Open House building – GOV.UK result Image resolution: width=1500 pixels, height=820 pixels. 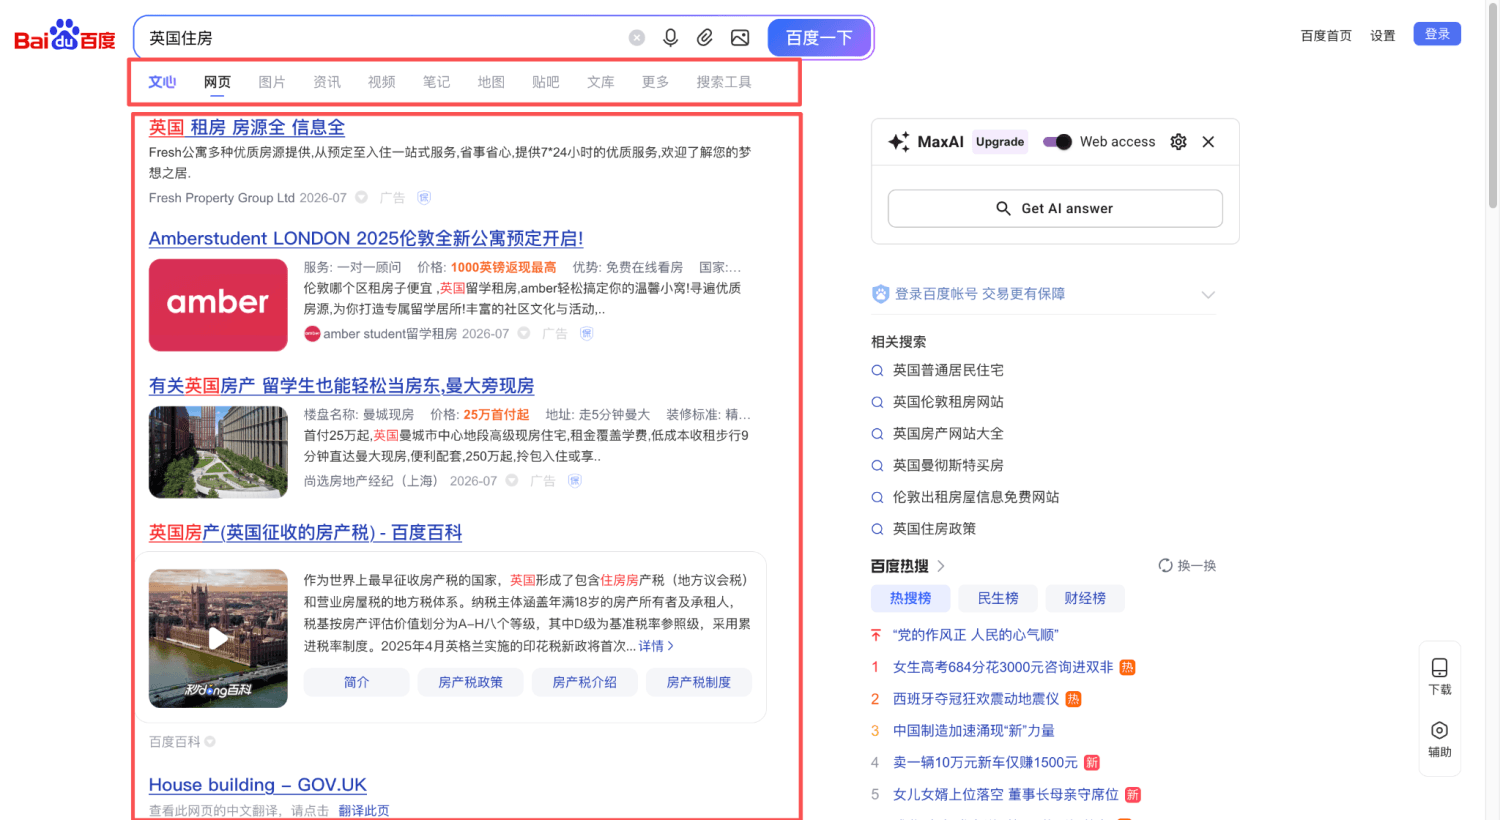click(x=258, y=785)
